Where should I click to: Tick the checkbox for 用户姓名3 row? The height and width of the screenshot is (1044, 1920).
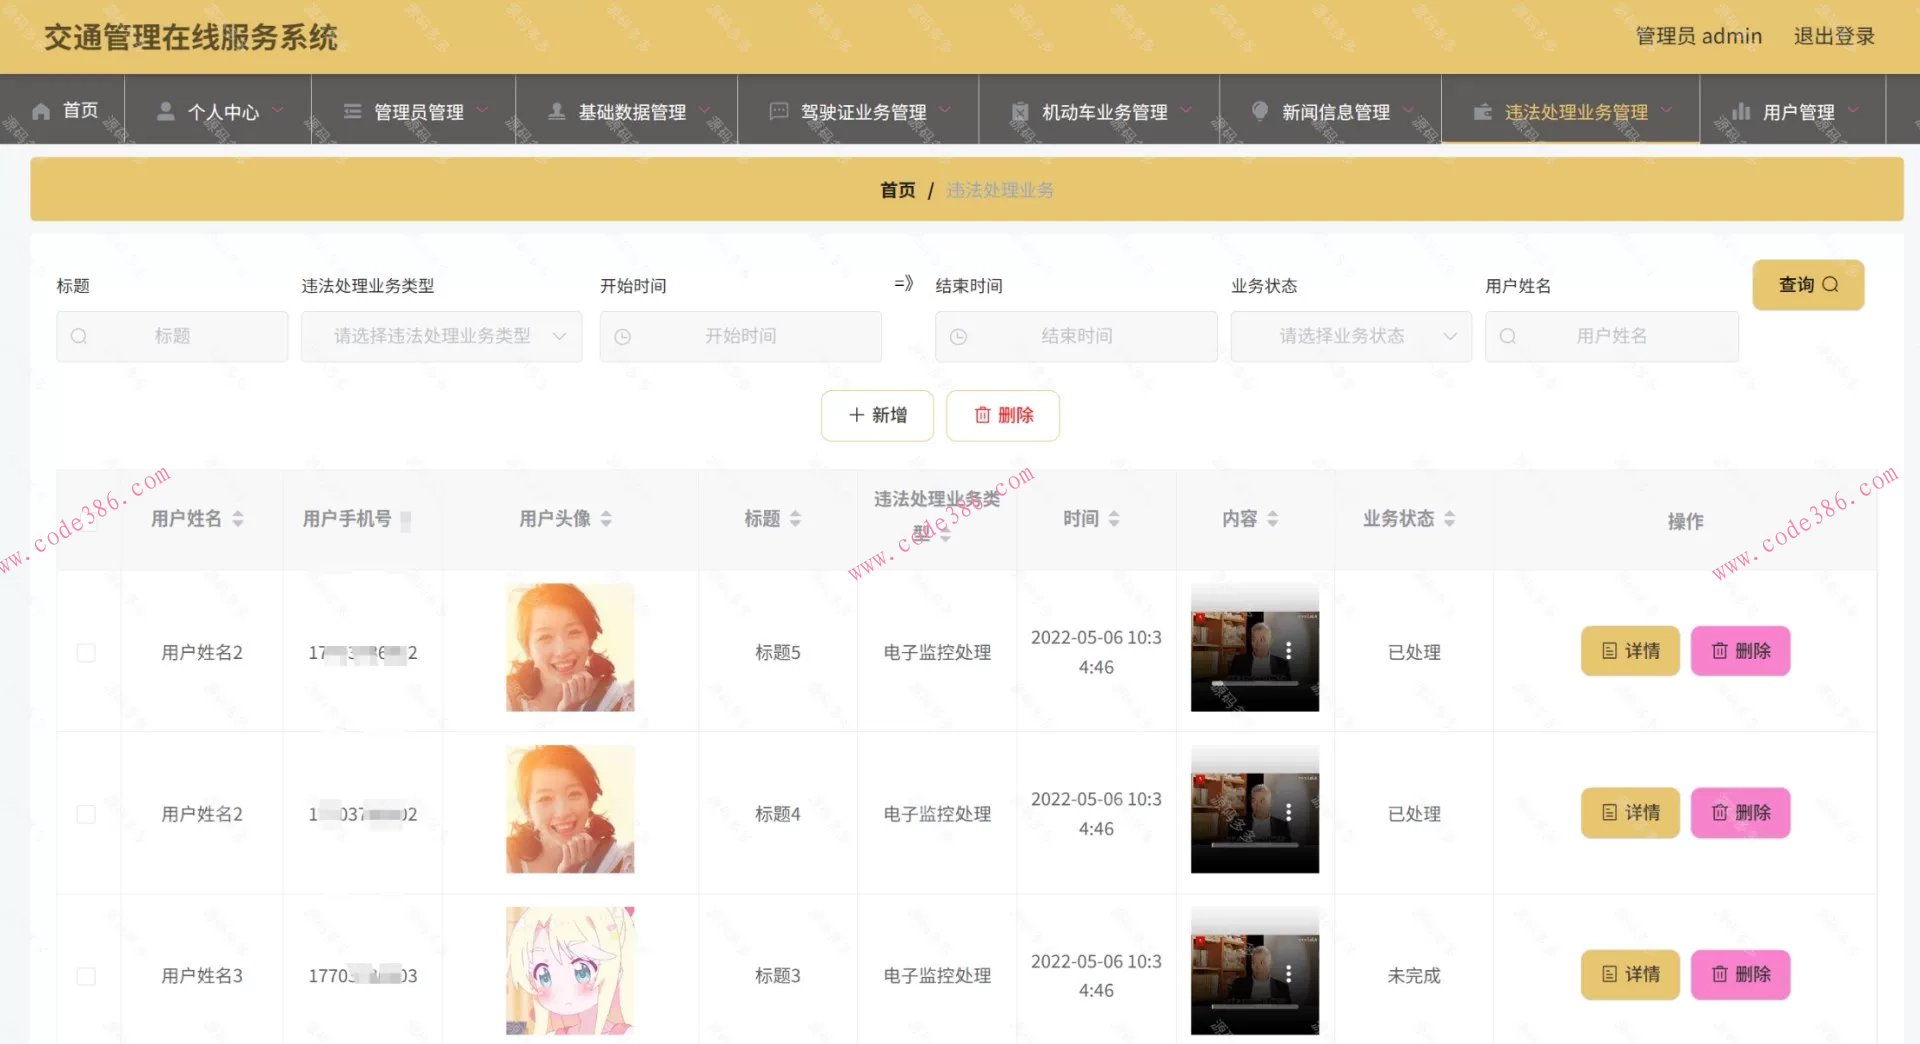point(87,976)
